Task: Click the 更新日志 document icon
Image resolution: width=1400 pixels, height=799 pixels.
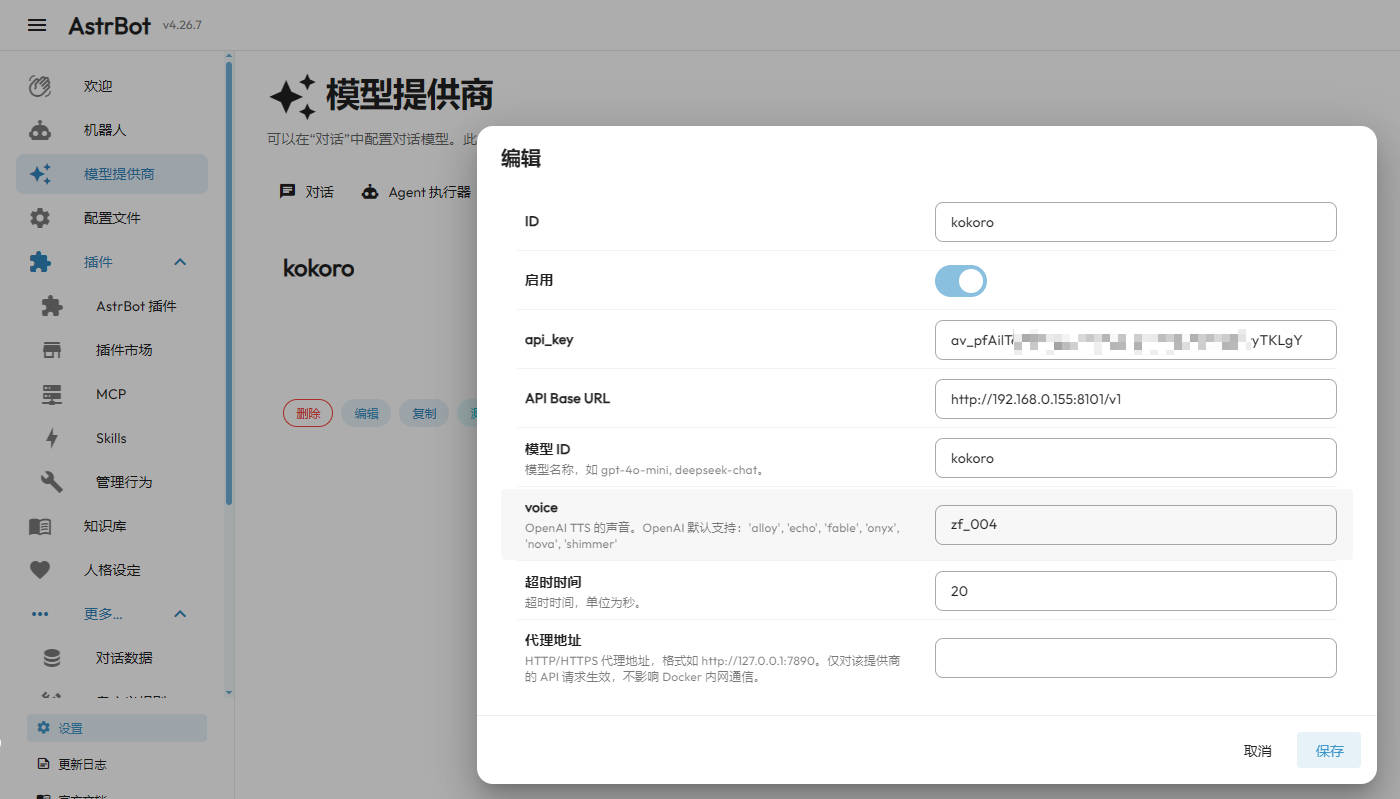Action: [43, 764]
